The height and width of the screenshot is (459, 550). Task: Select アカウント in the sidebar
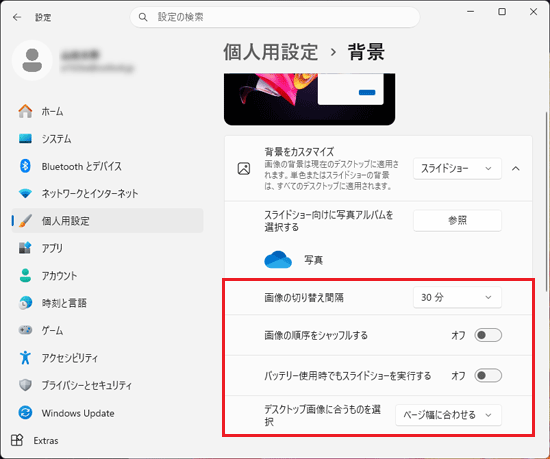(x=107, y=275)
